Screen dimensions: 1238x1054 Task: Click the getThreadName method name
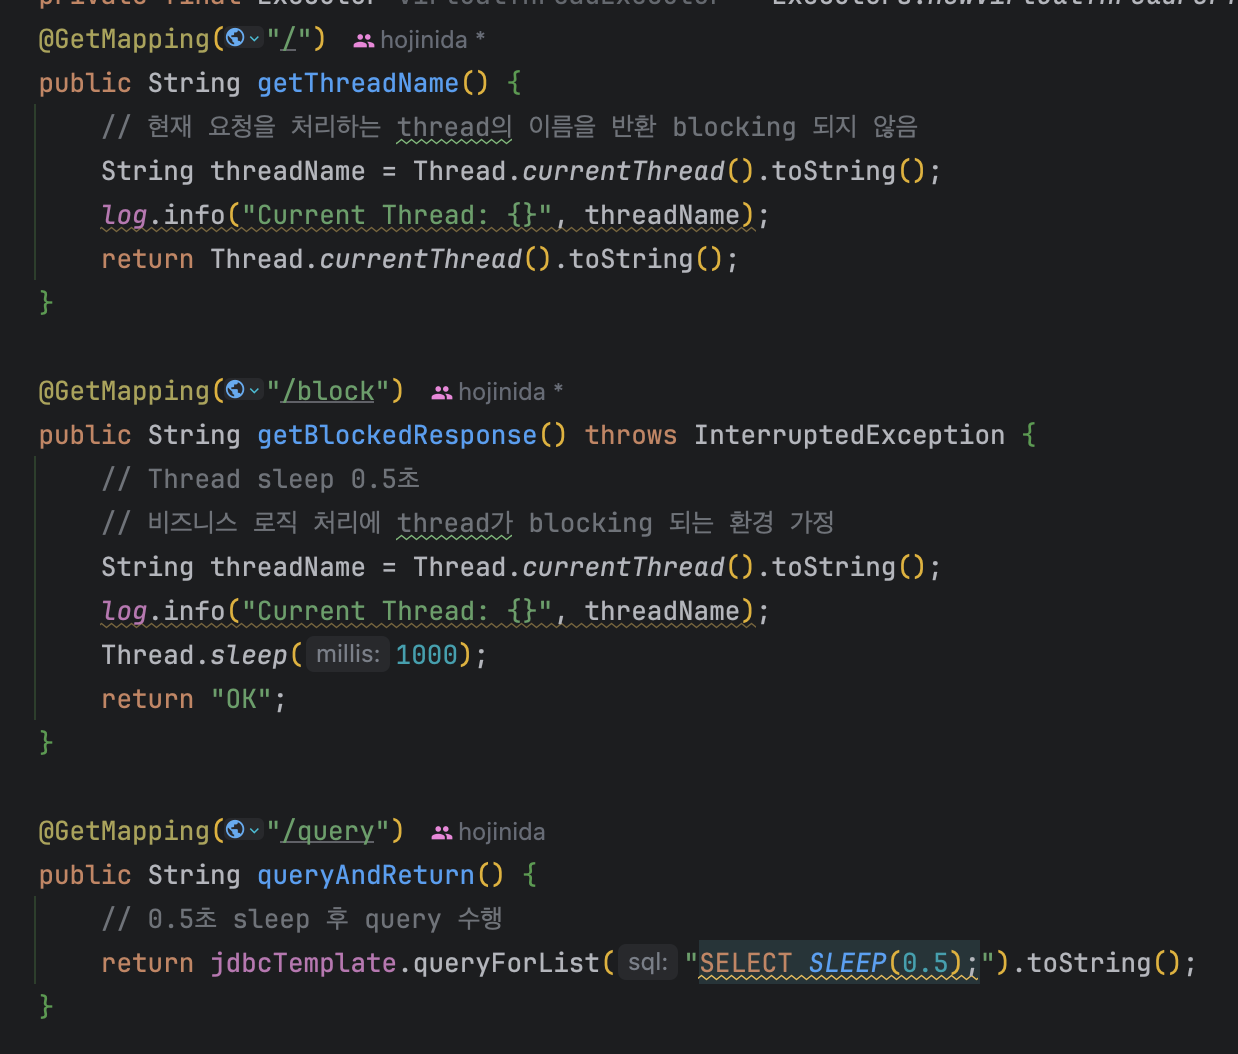pos(358,83)
